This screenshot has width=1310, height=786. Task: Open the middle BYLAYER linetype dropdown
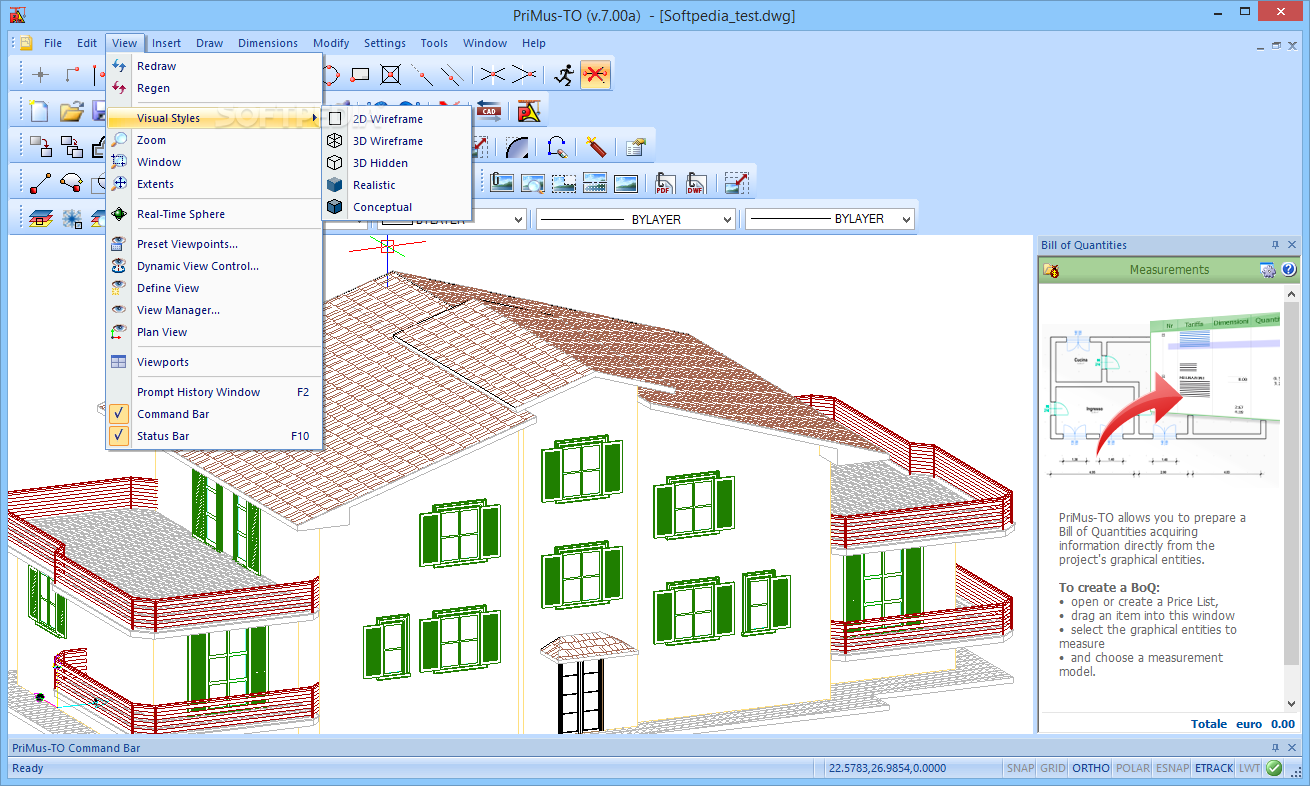coord(636,219)
